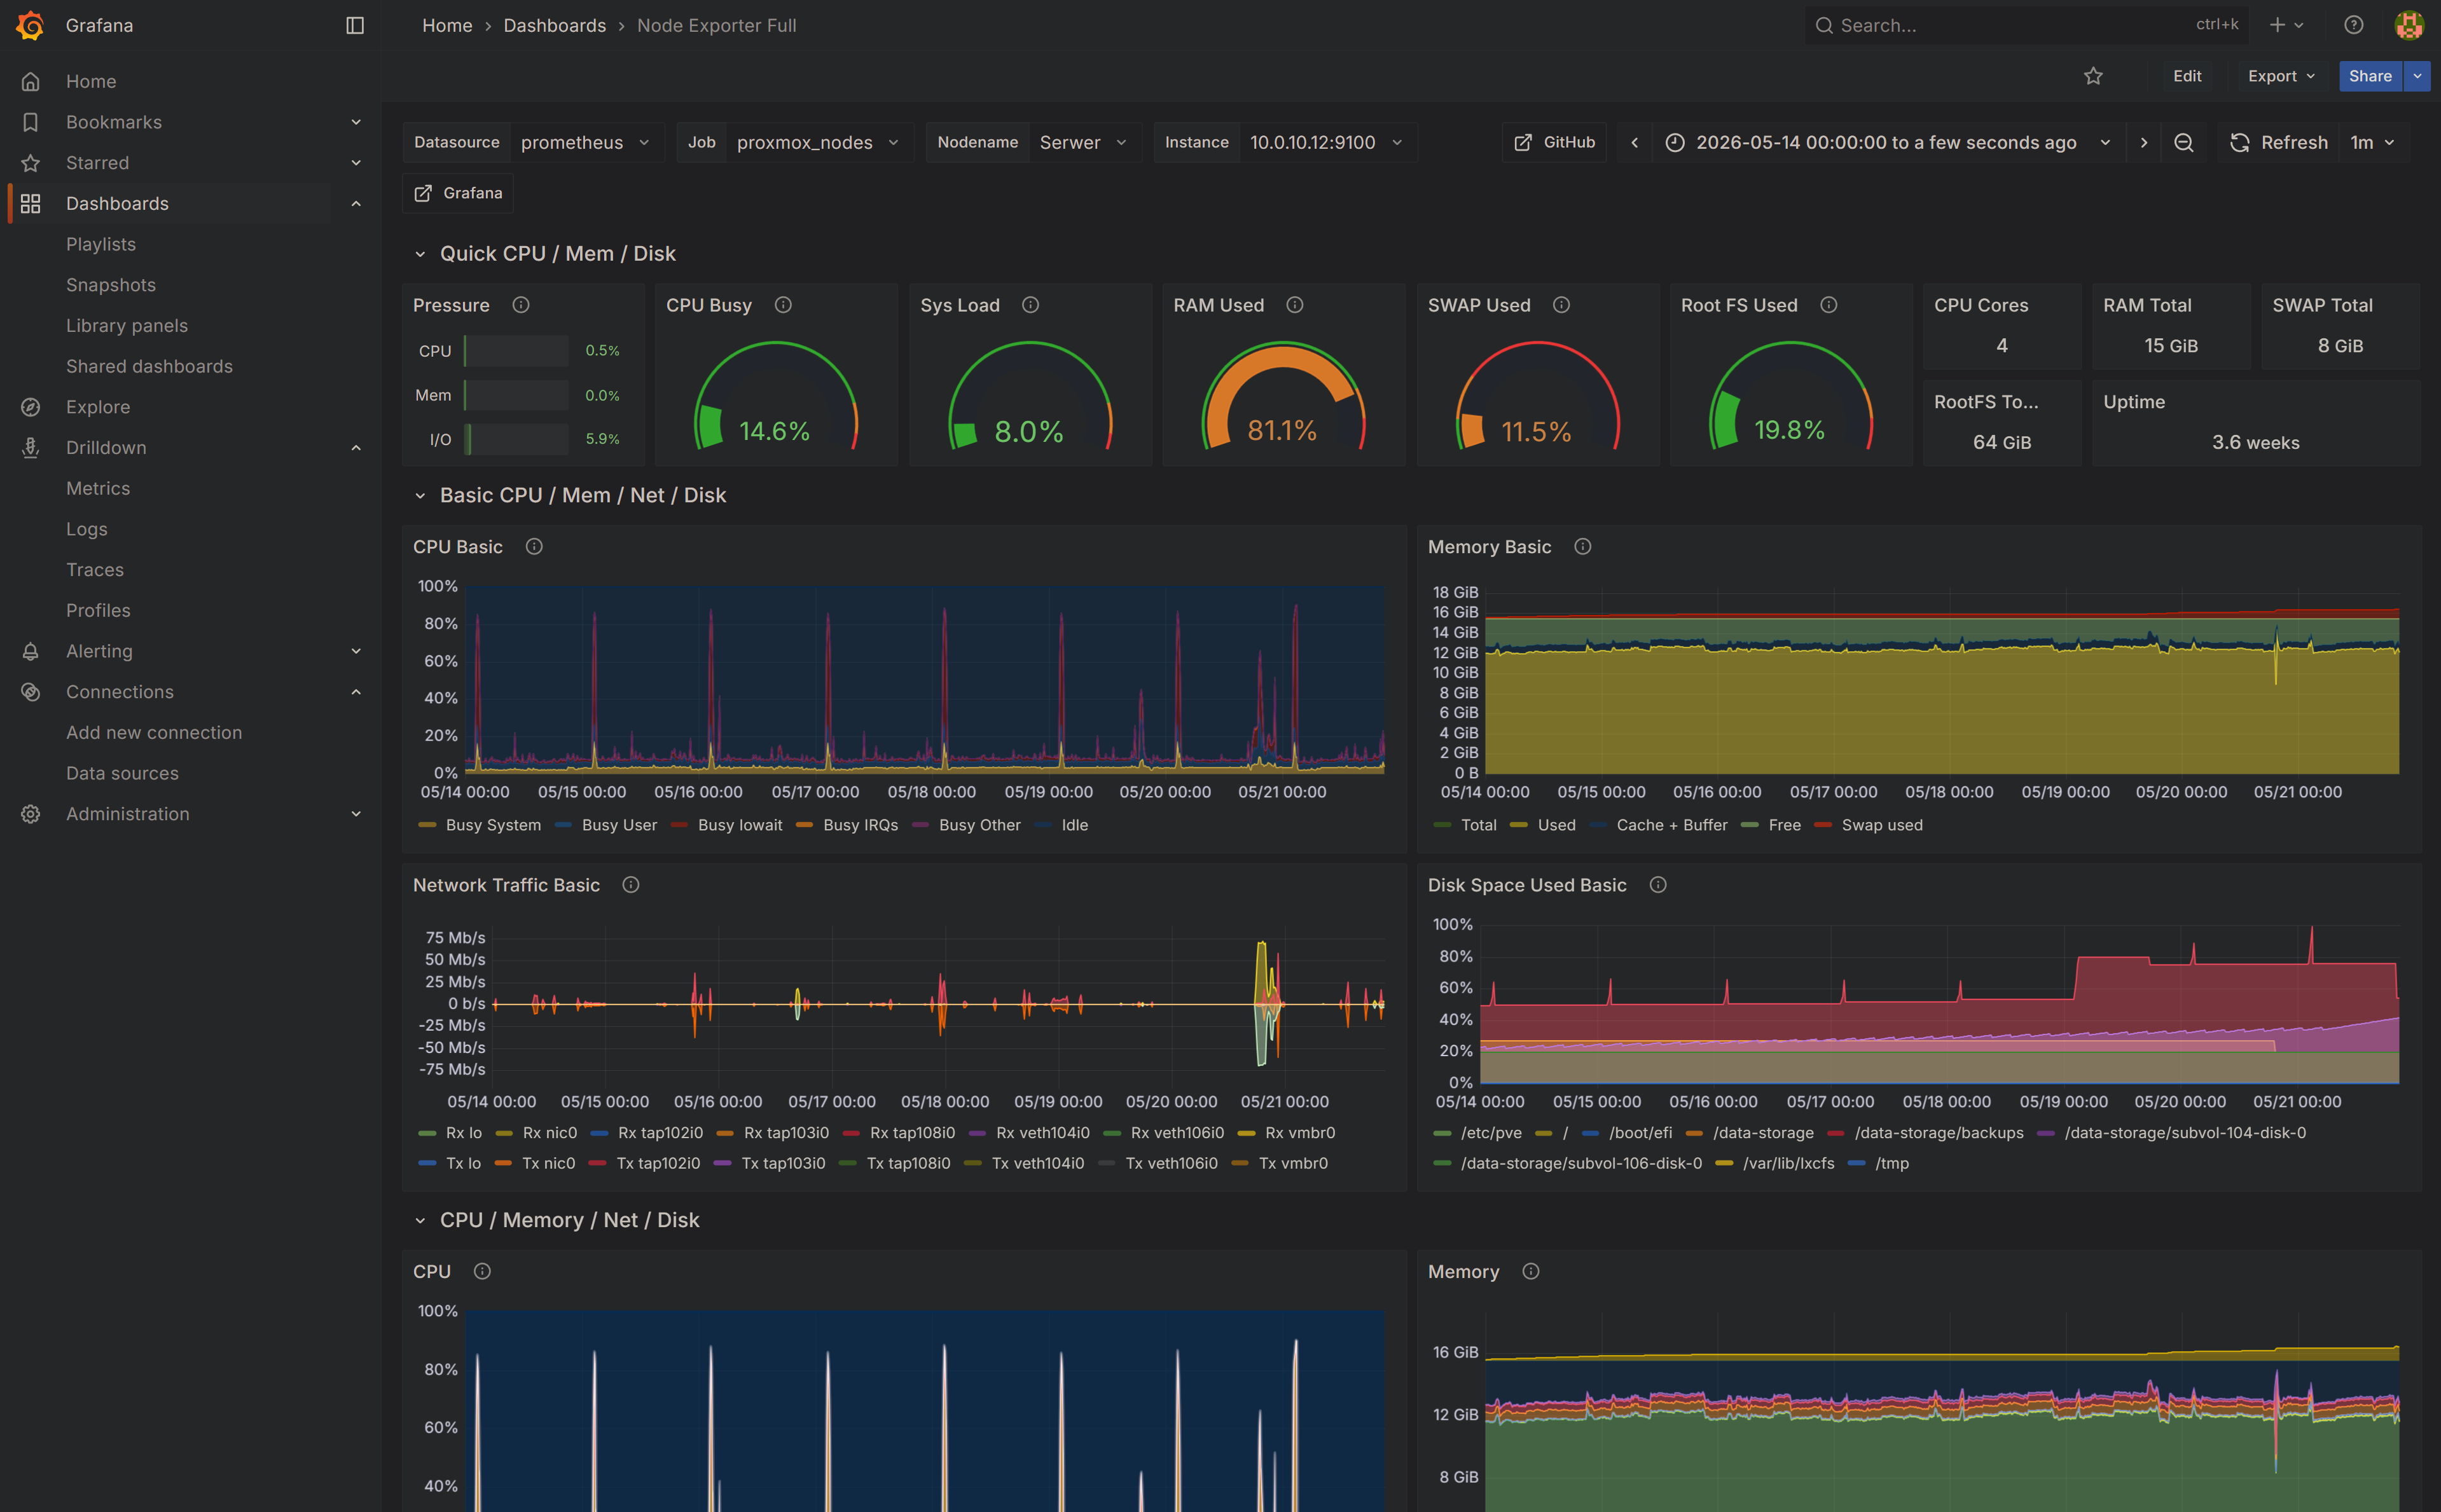The width and height of the screenshot is (2441, 1512).
Task: Open the user avatar profile menu
Action: [x=2410, y=25]
